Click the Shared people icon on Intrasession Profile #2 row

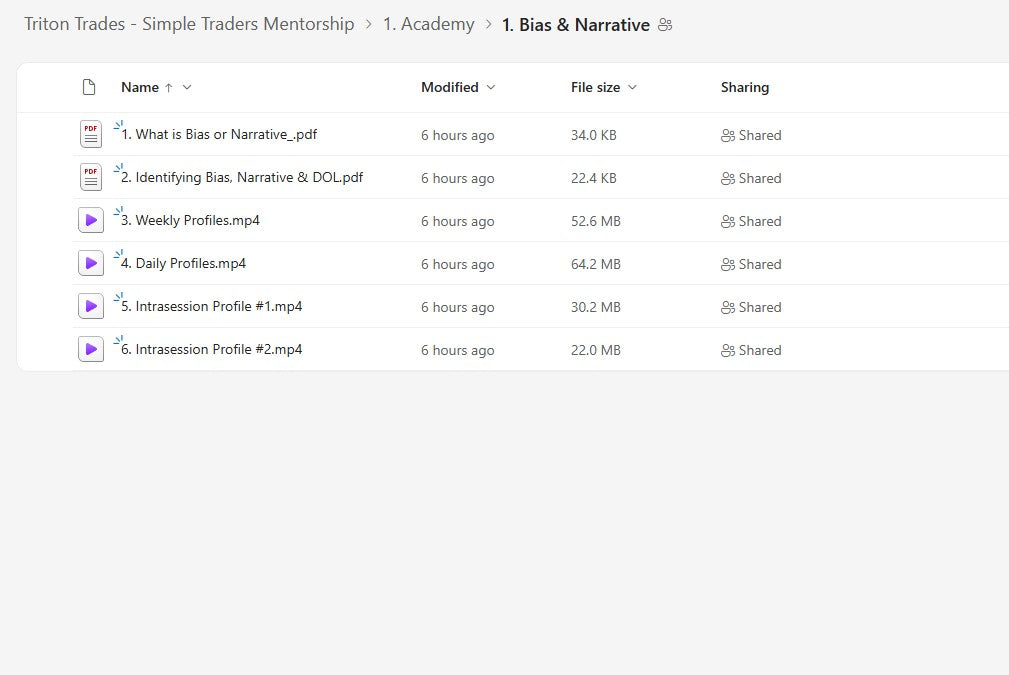729,350
